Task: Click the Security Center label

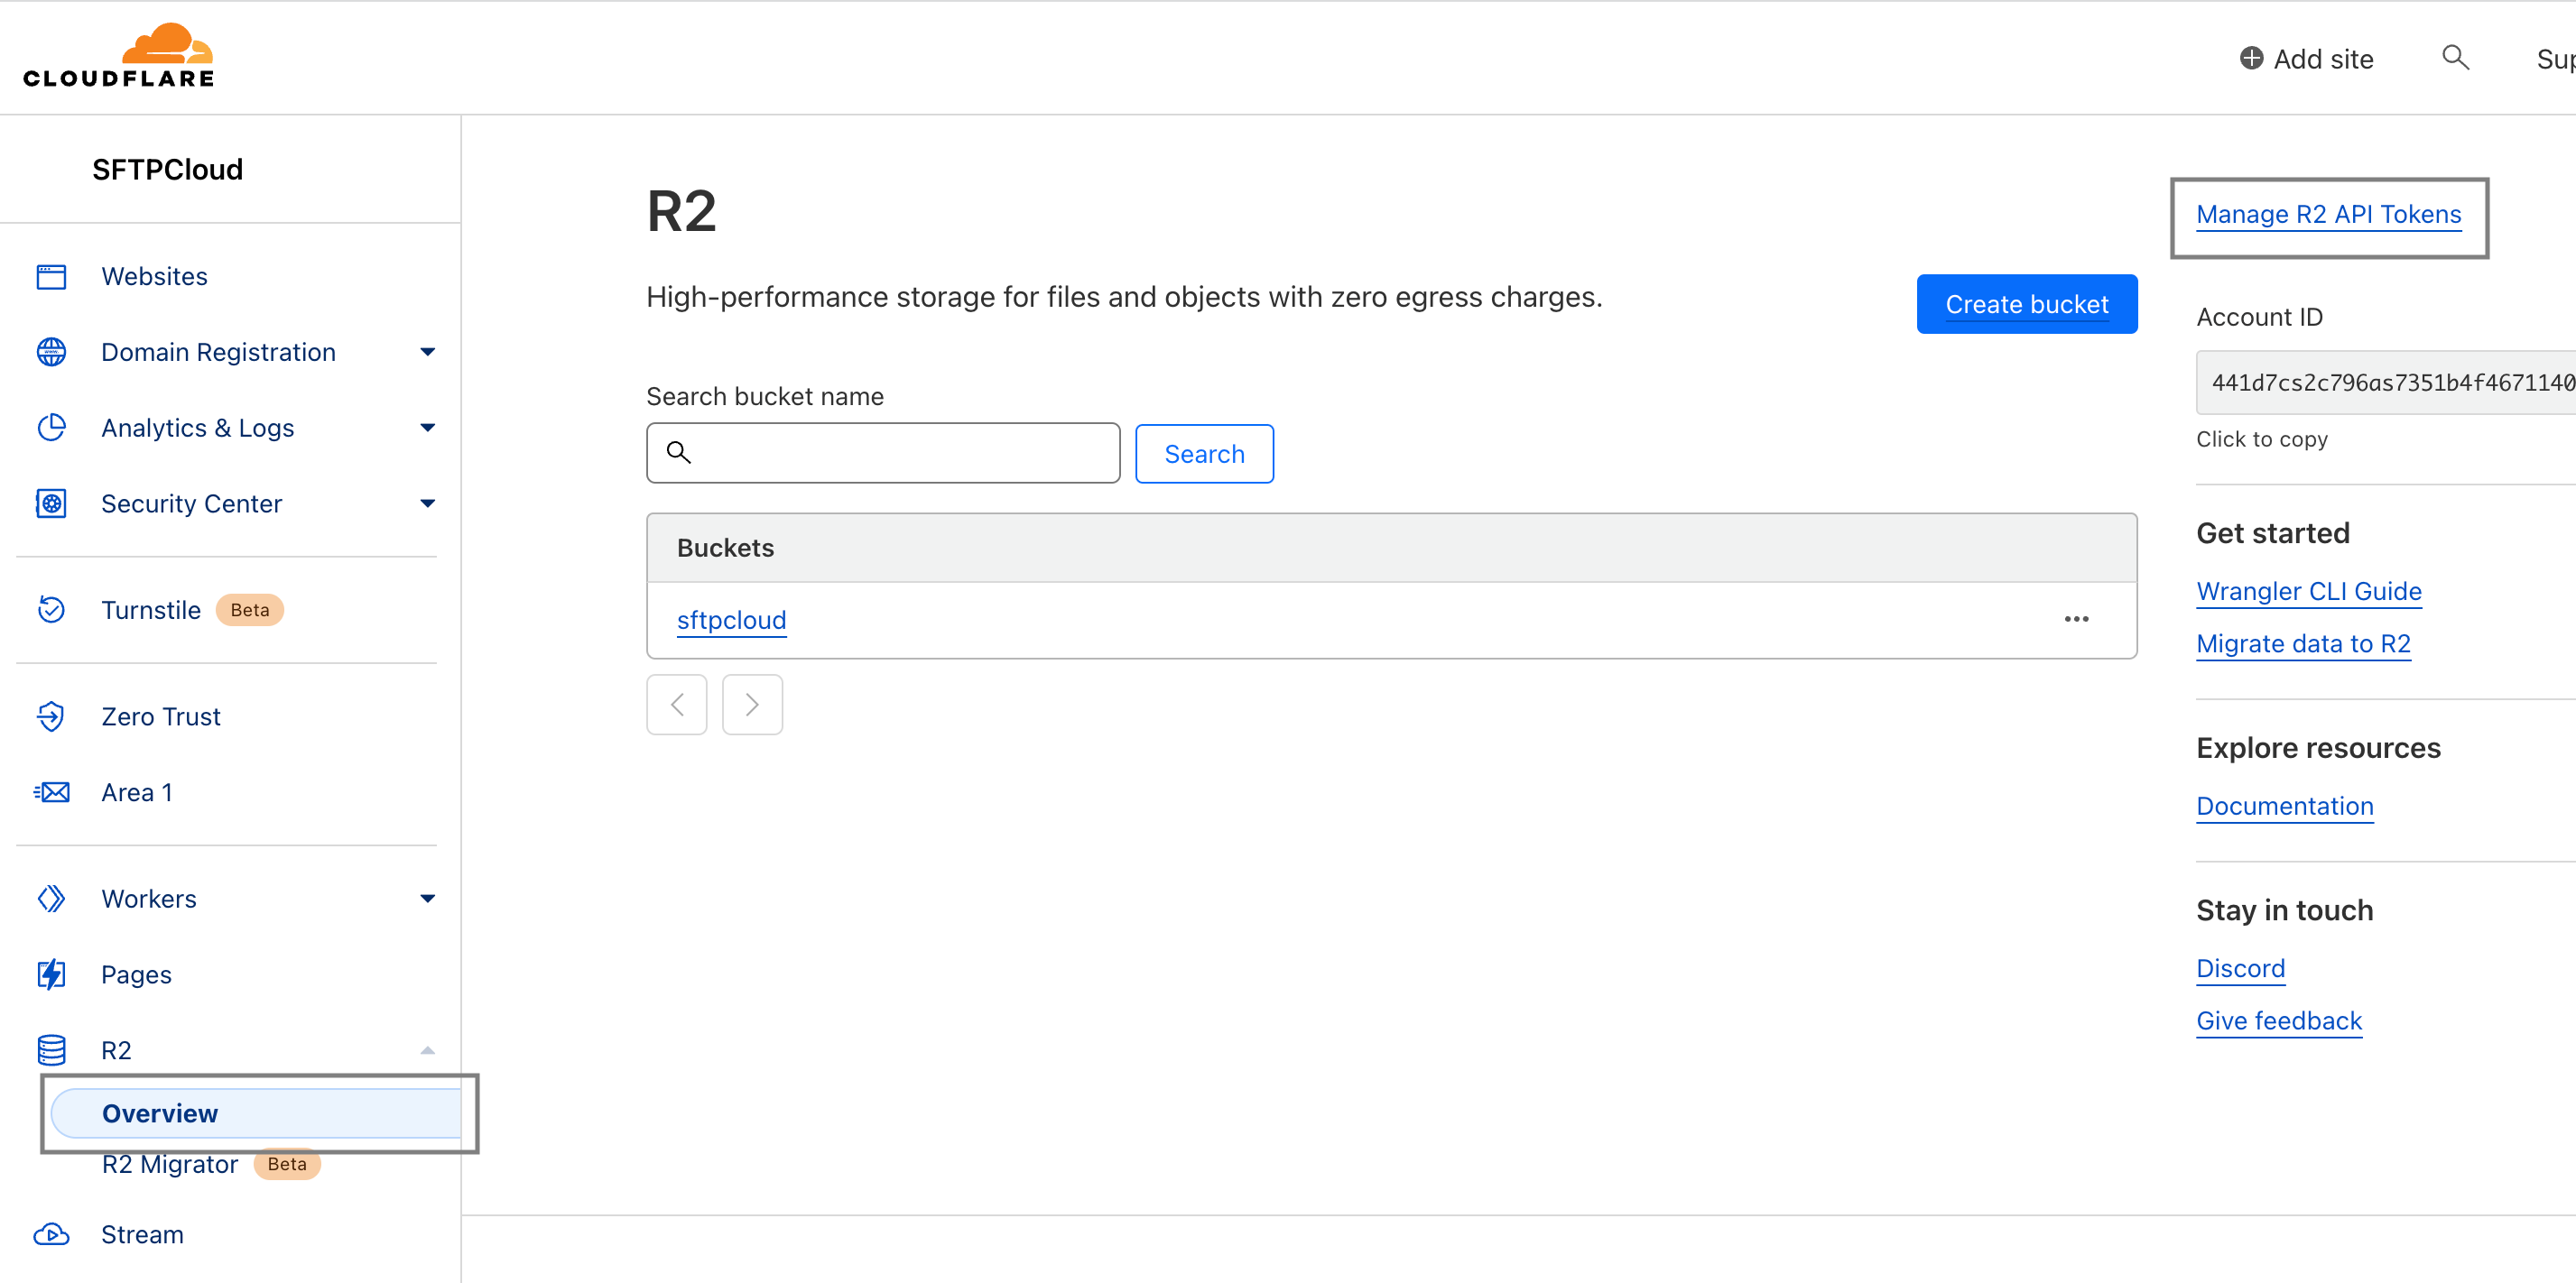Action: 191,504
